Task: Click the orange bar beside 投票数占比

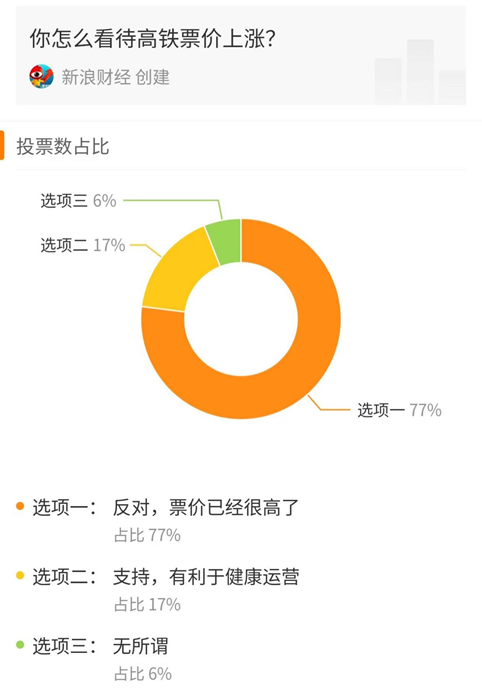Action: pos(2,145)
